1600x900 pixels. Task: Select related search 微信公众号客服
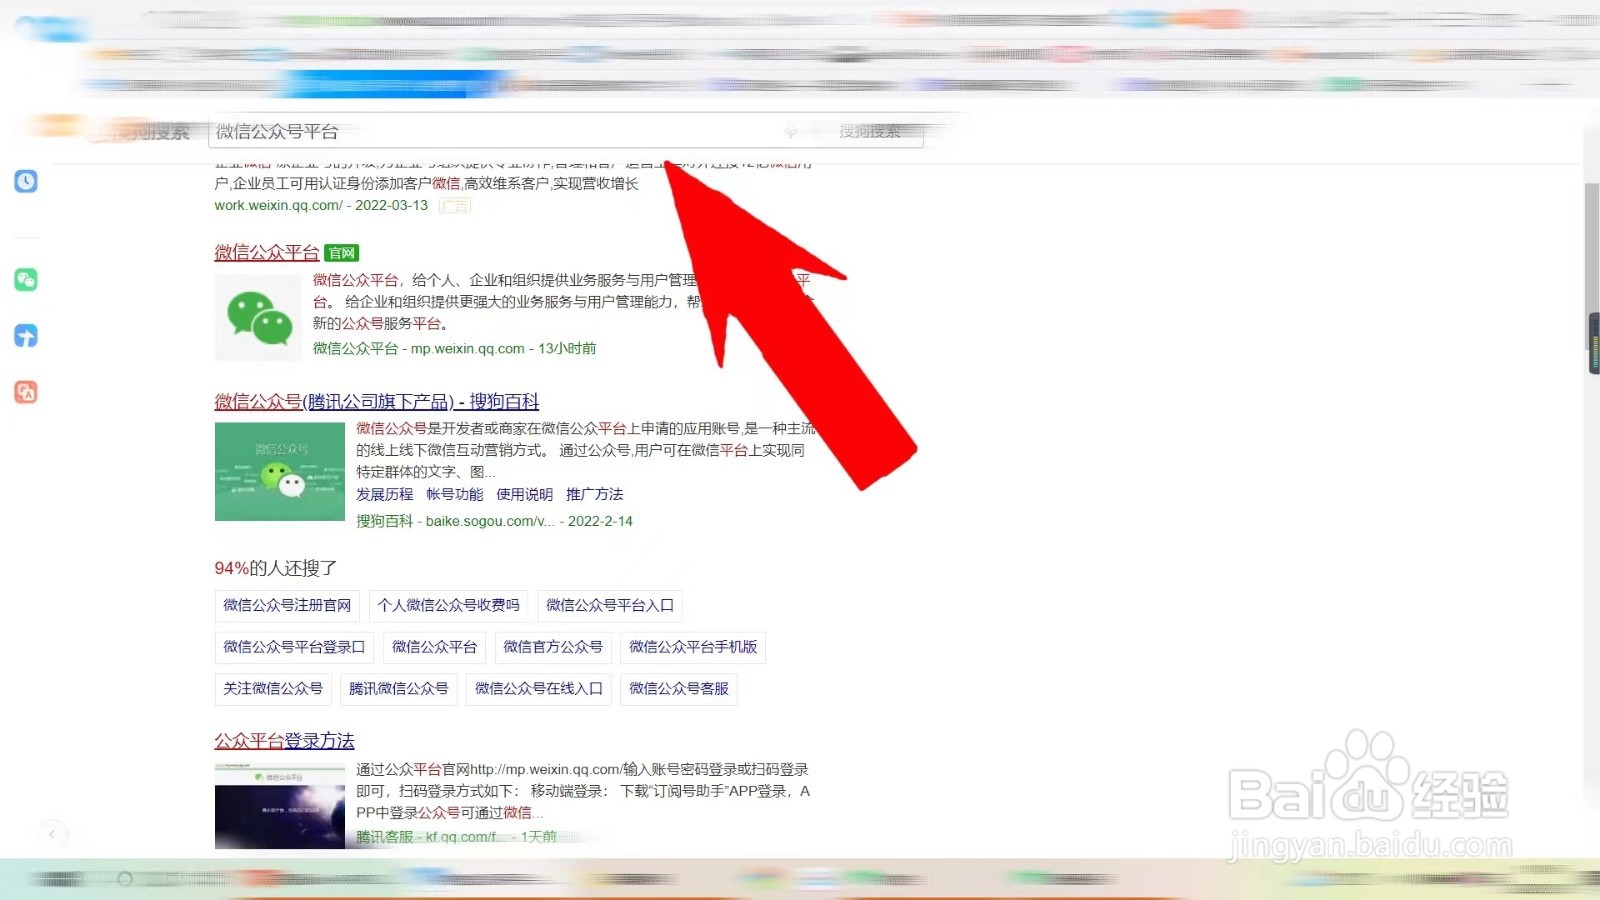pos(679,688)
